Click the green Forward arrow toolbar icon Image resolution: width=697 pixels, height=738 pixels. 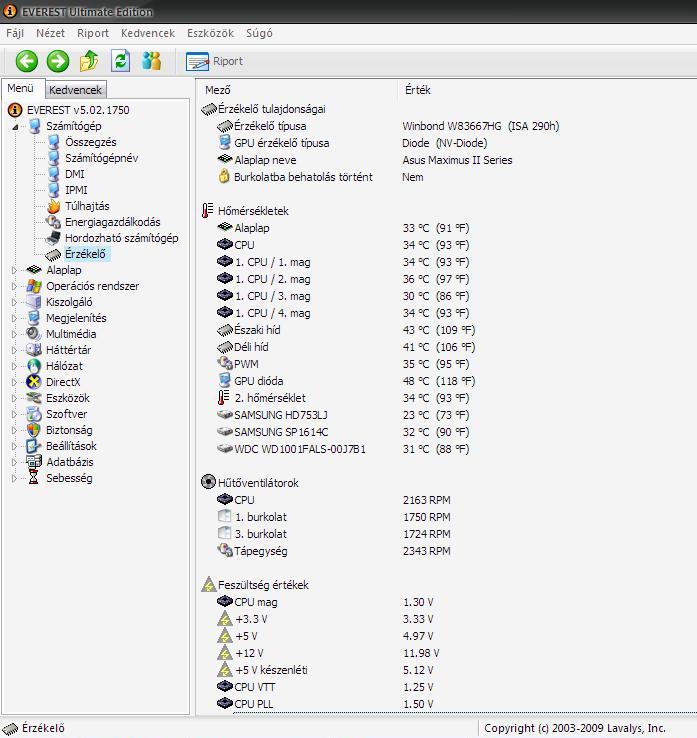pos(58,61)
